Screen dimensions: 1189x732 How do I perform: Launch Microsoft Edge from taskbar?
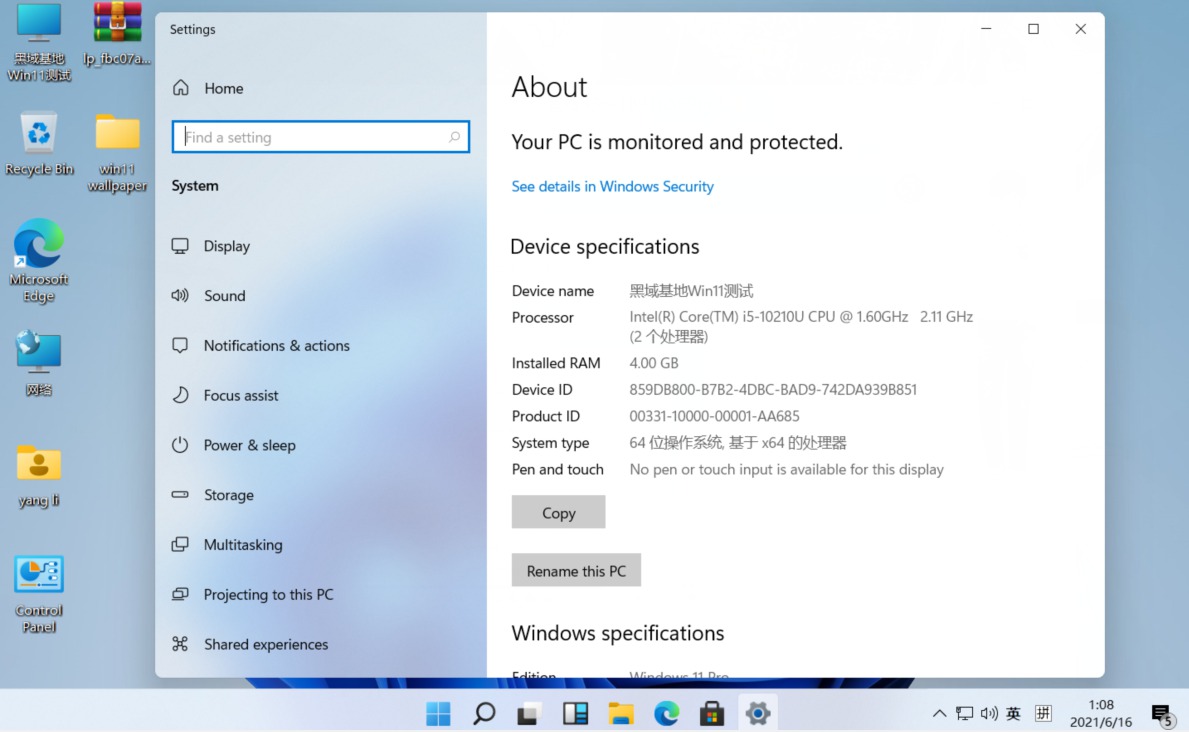click(x=666, y=714)
